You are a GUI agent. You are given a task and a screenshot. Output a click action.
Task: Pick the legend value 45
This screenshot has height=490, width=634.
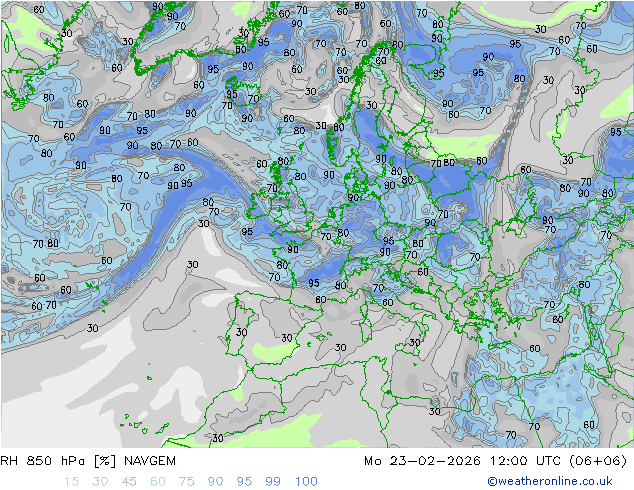(x=129, y=482)
